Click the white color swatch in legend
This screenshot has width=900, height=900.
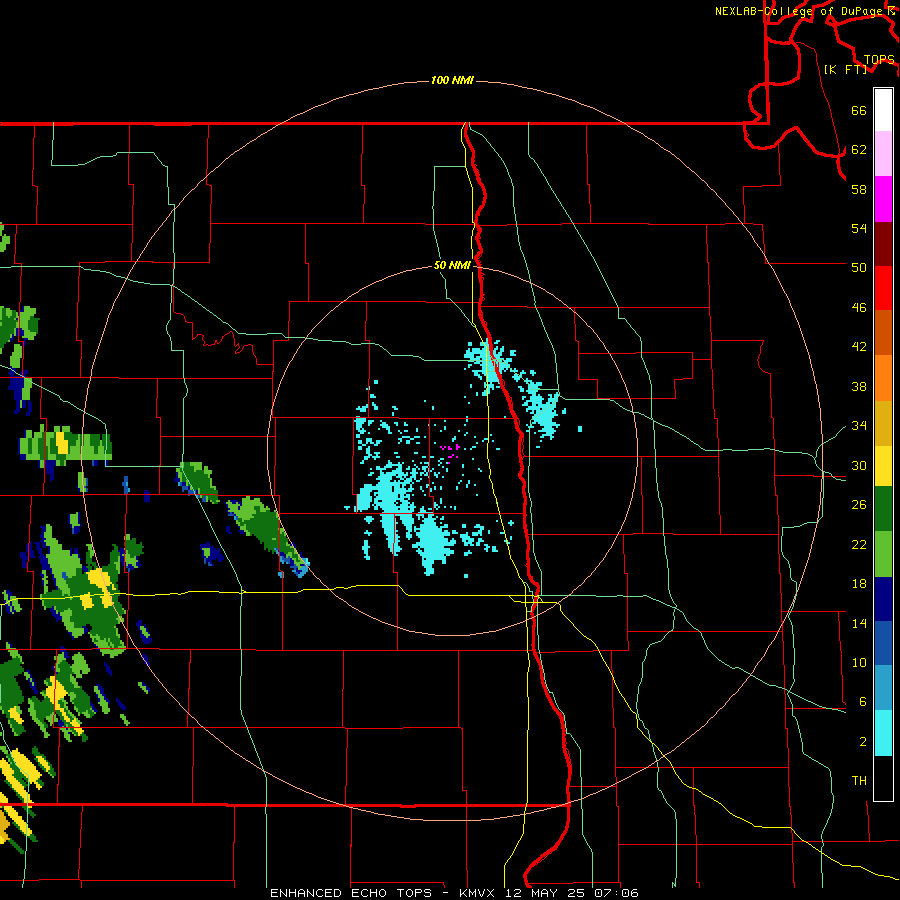point(883,110)
